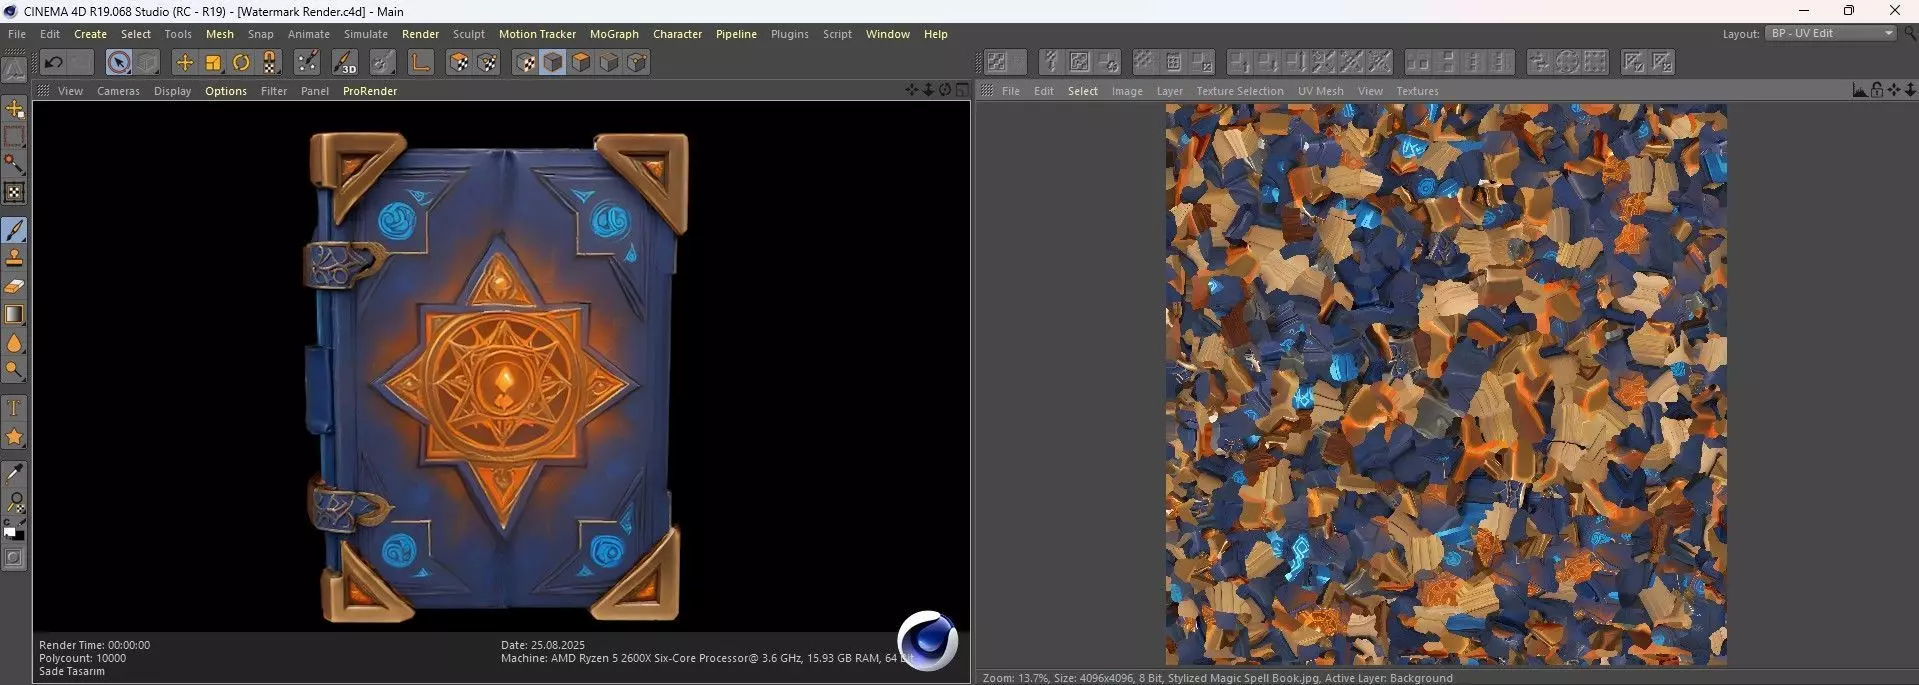Toggle the UV polygons checkered cube icon

[459, 62]
